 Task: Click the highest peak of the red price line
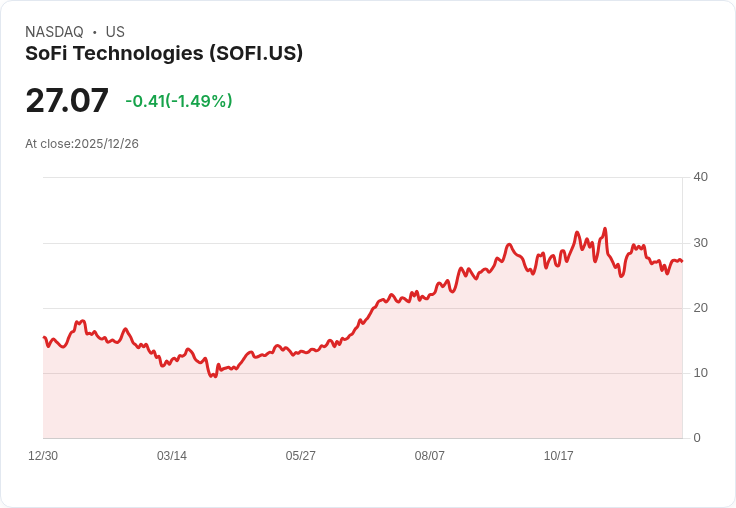605,229
